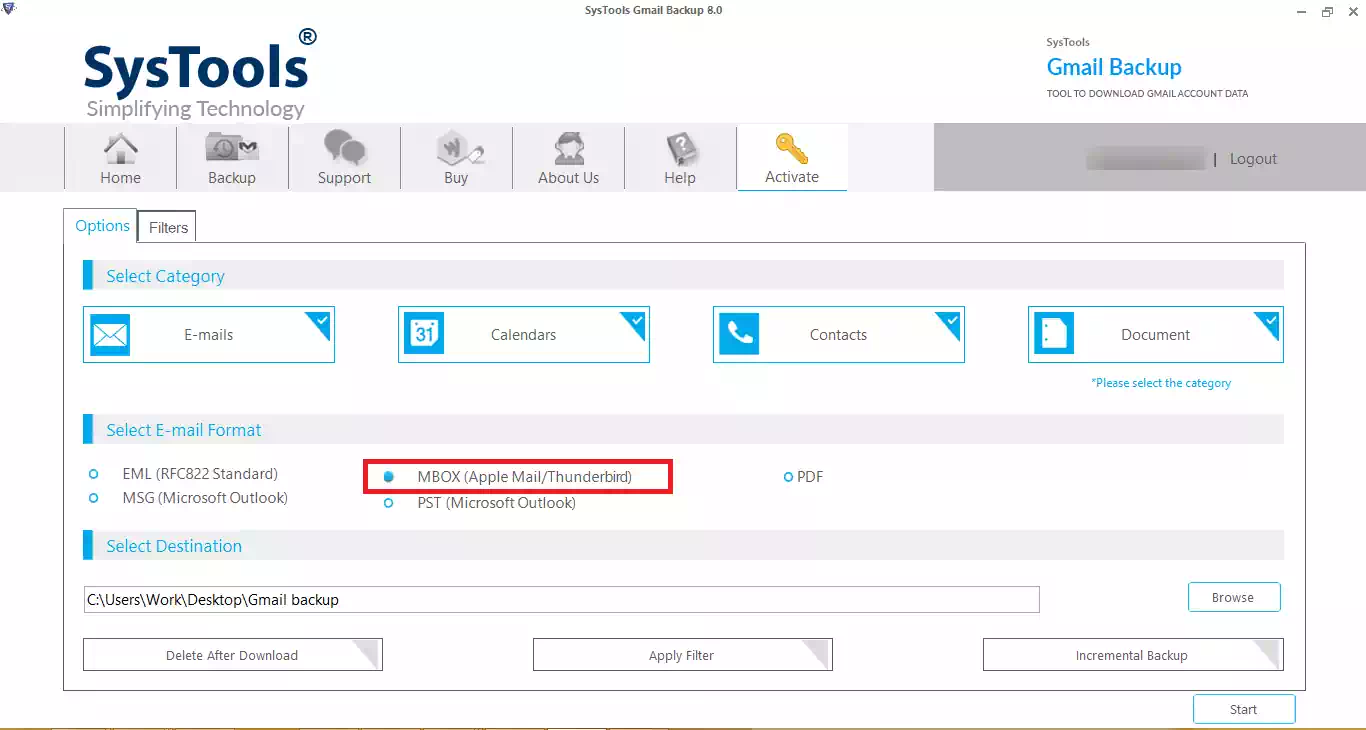
Task: Click the Select Destination heading
Action: (x=174, y=546)
